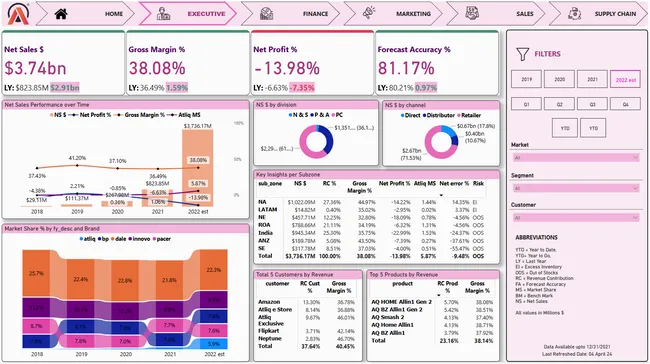Click the funnel icon beside FILTERS
This screenshot has width=650, height=364.
[522, 54]
